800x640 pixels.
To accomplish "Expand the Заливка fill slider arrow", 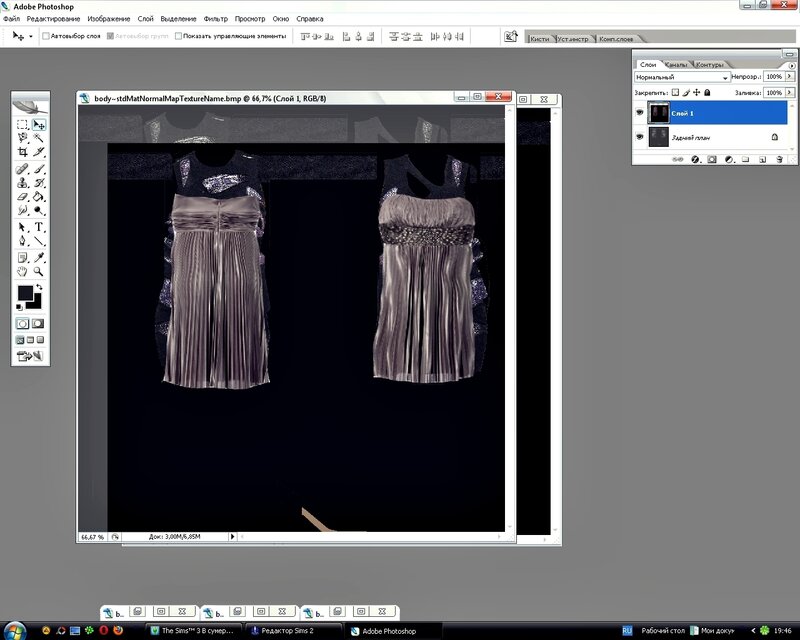I will point(787,92).
